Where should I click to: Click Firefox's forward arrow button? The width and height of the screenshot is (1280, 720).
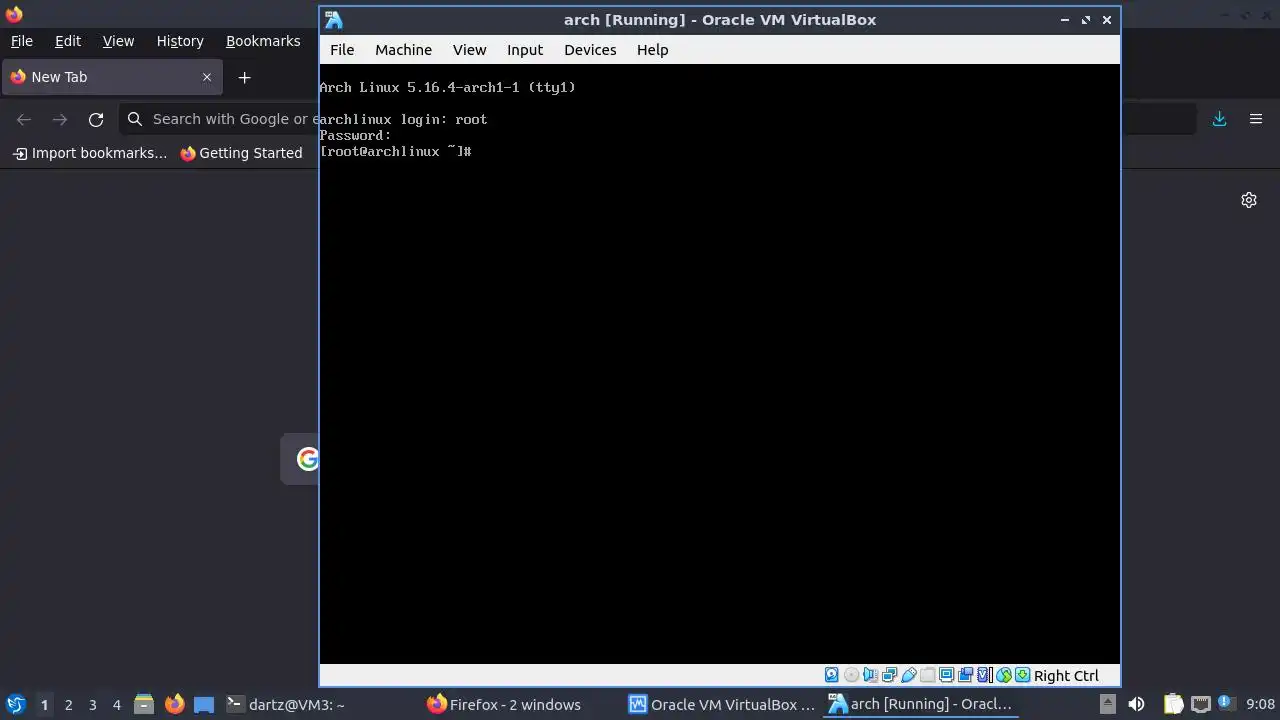click(60, 119)
